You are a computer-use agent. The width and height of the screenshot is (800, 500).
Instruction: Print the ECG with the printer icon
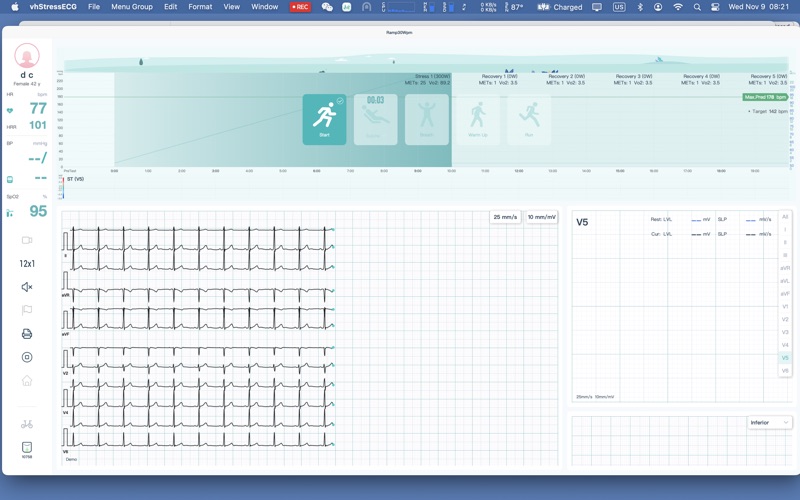point(27,334)
